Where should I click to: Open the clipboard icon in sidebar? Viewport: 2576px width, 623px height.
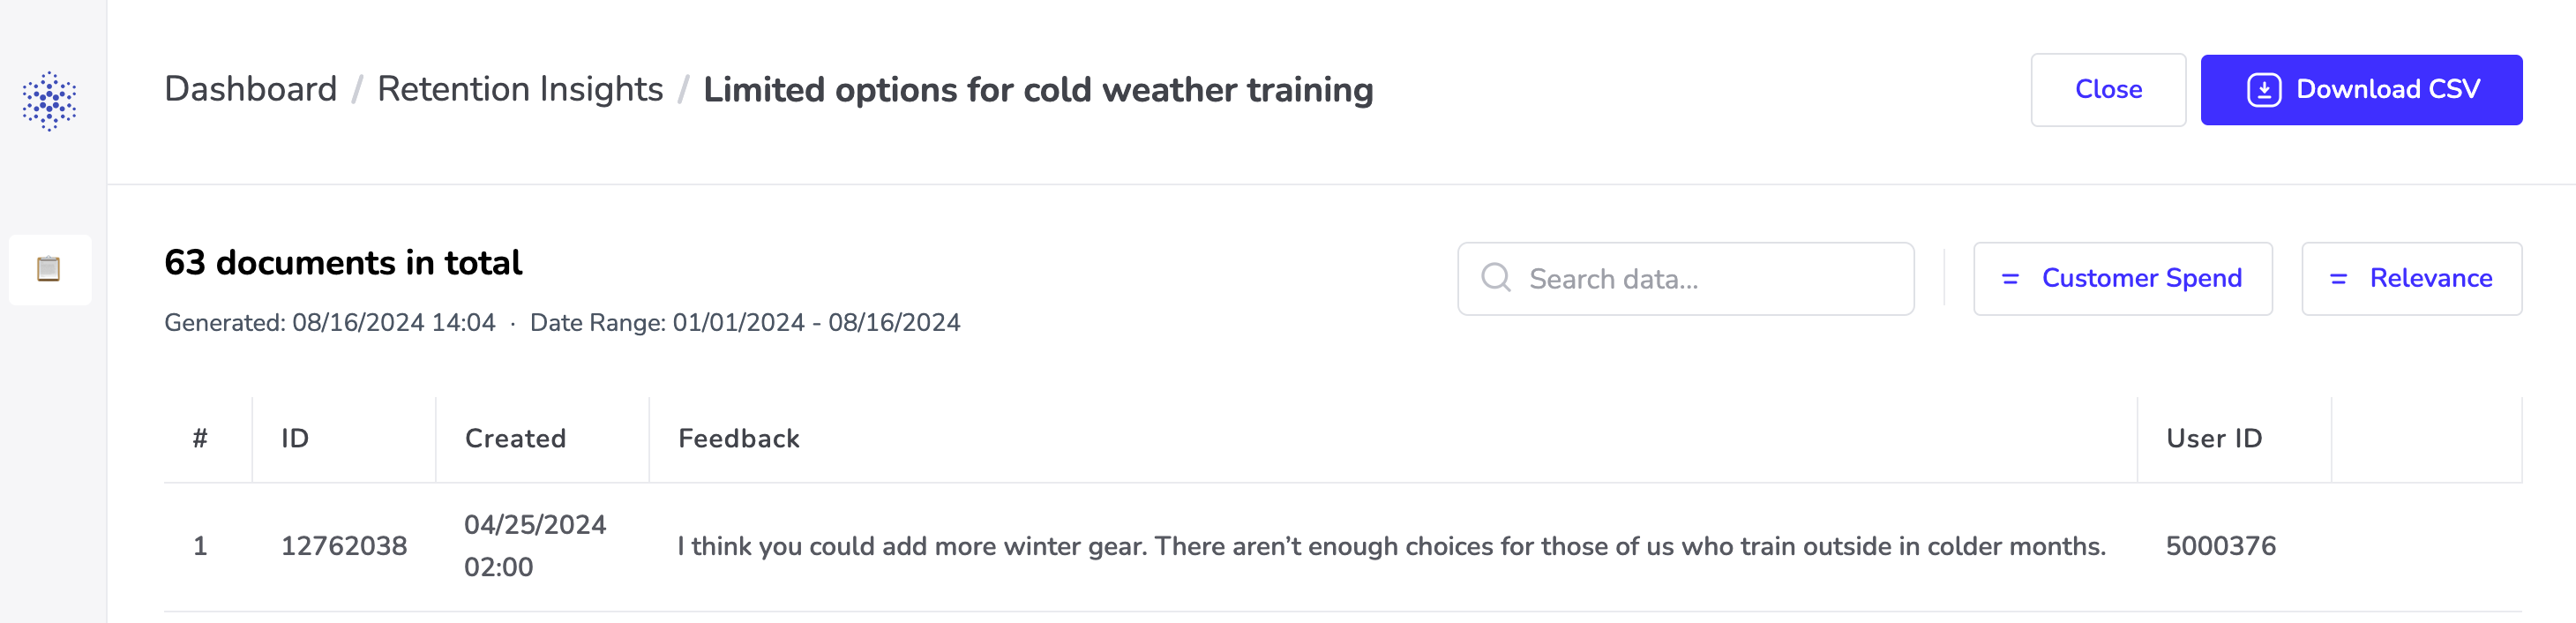(x=49, y=269)
